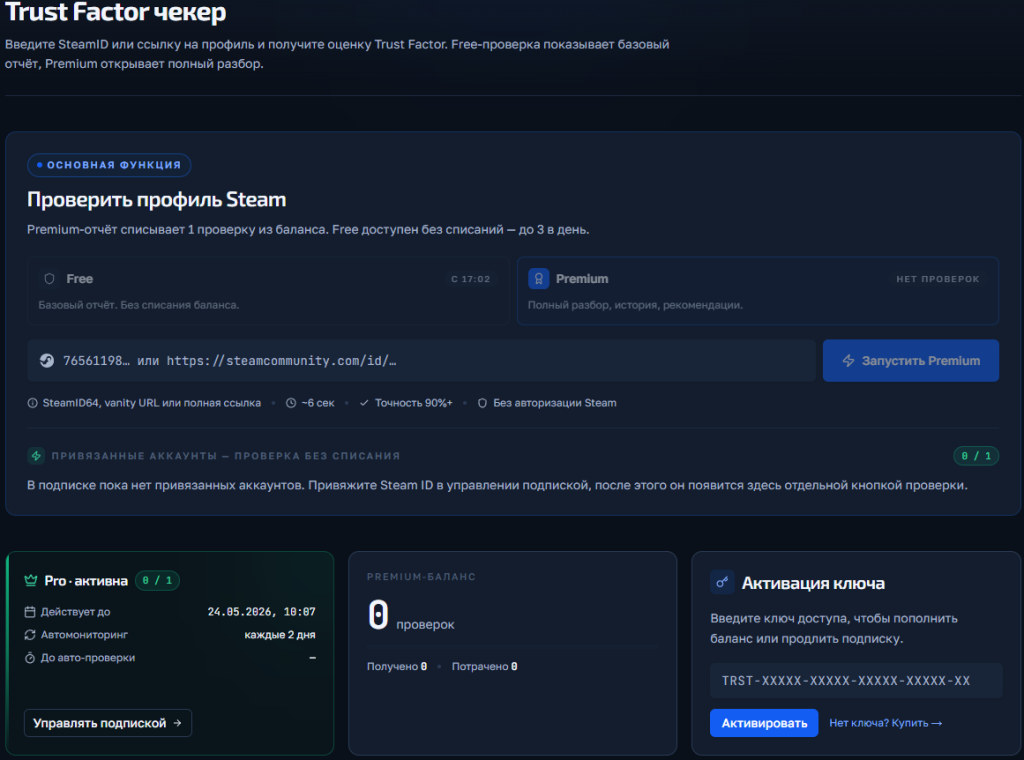1024x760 pixels.
Task: Click the shield icon on Free card
Action: coord(49,279)
